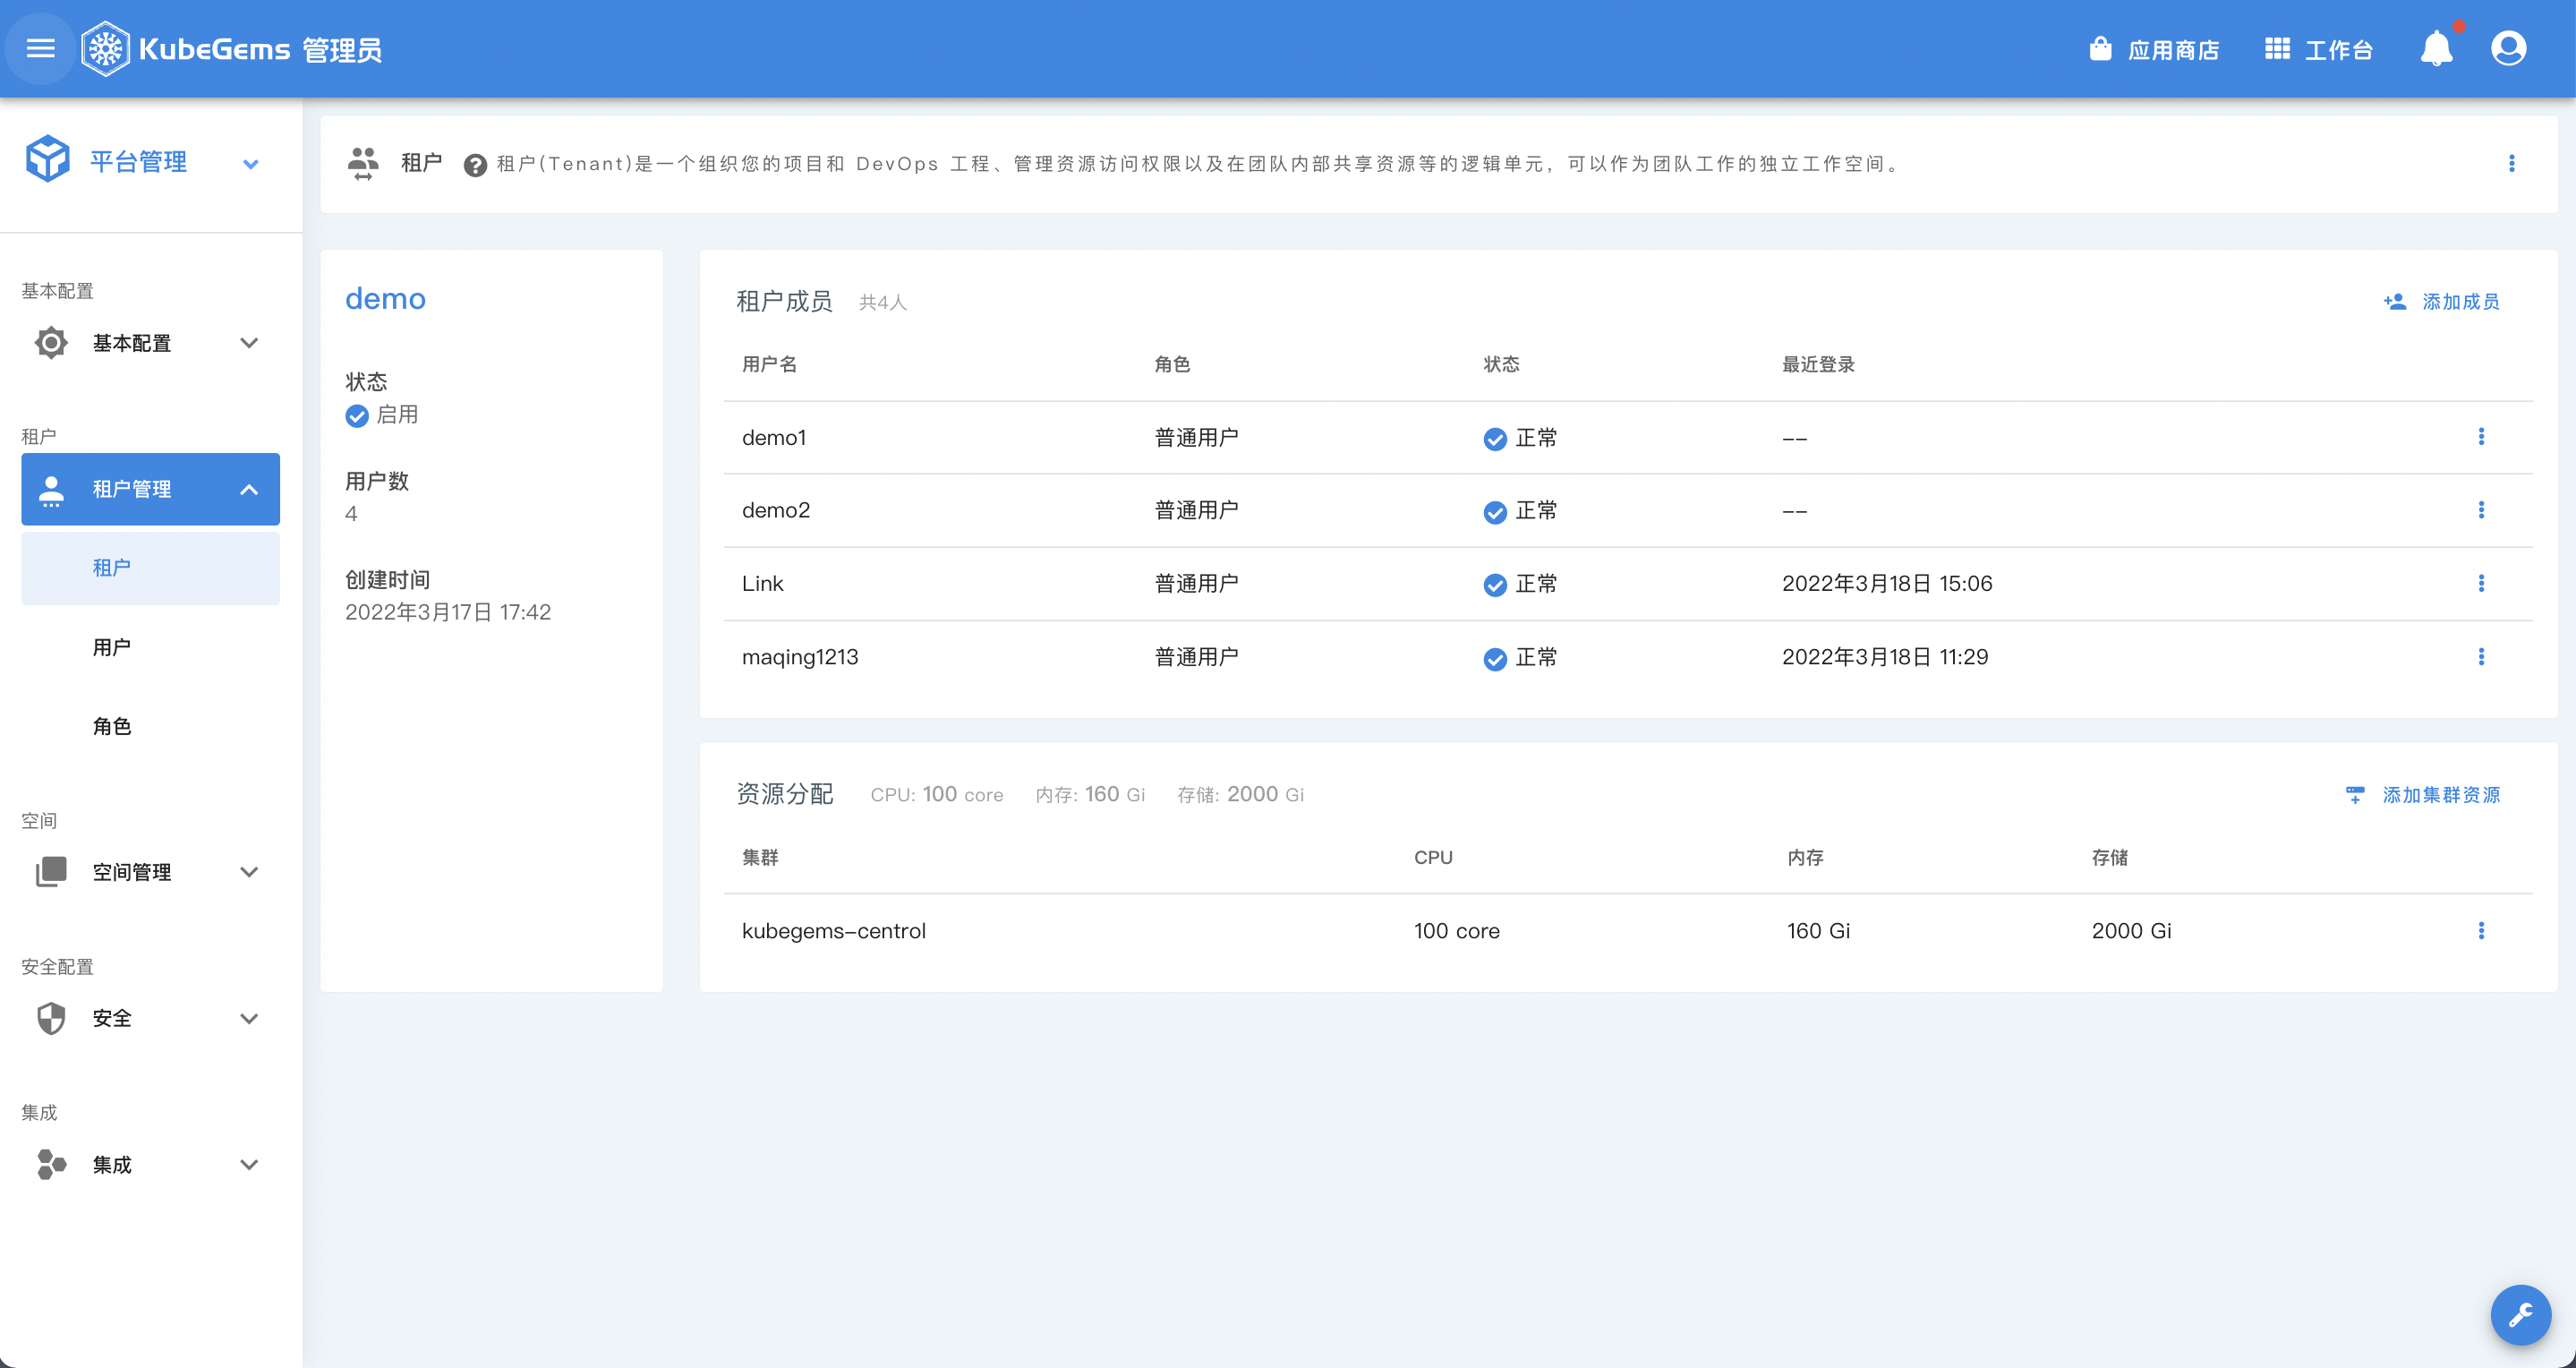
Task: Click the 添加成员 button
Action: tap(2442, 301)
